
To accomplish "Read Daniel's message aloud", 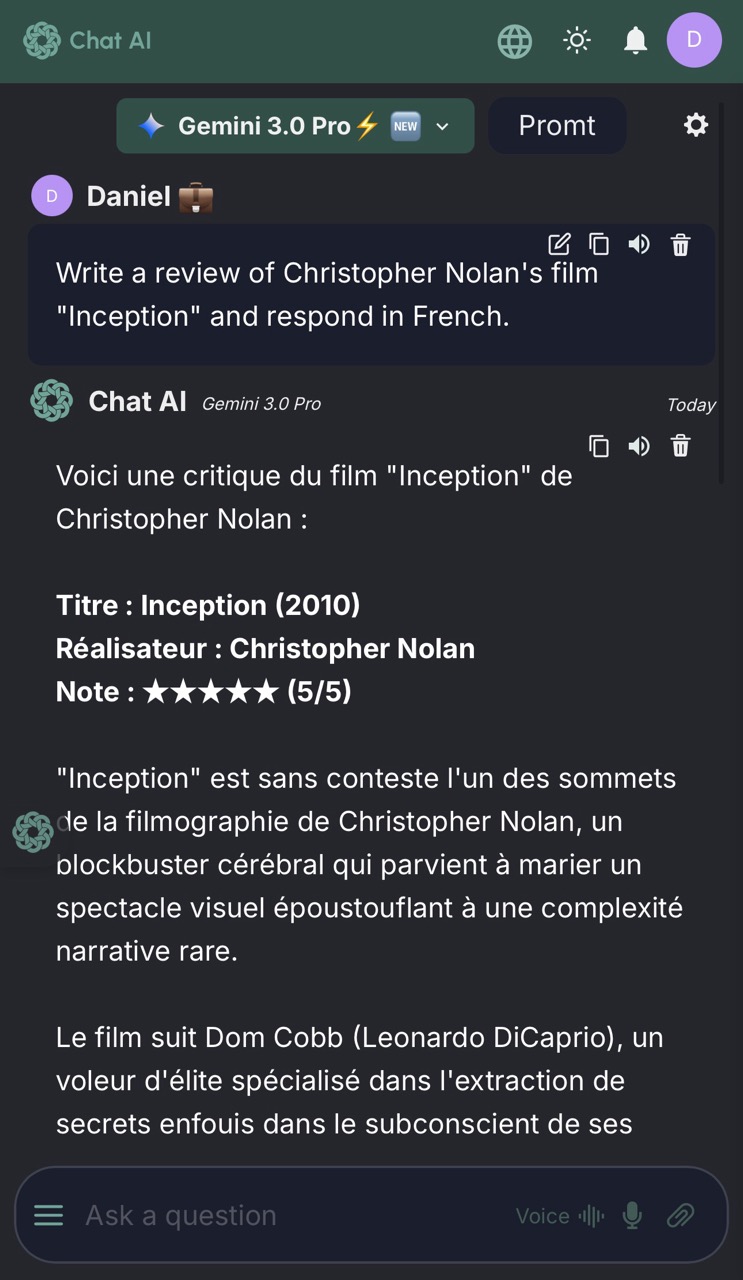I will (x=639, y=244).
